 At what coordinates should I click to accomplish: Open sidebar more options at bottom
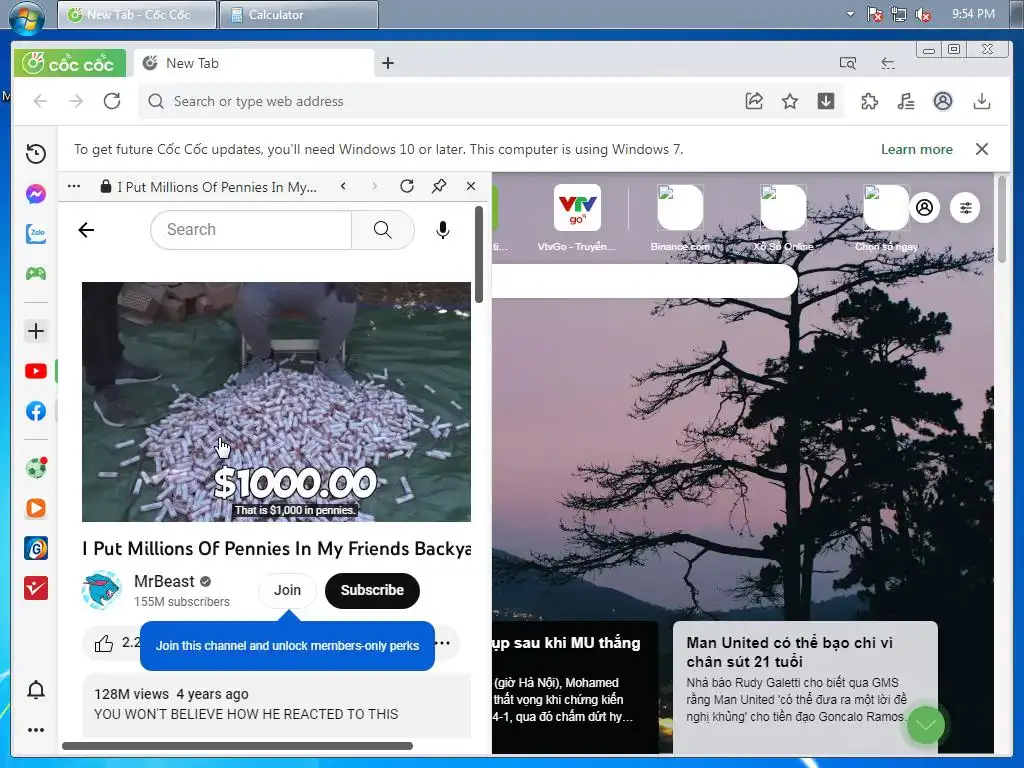click(x=36, y=729)
